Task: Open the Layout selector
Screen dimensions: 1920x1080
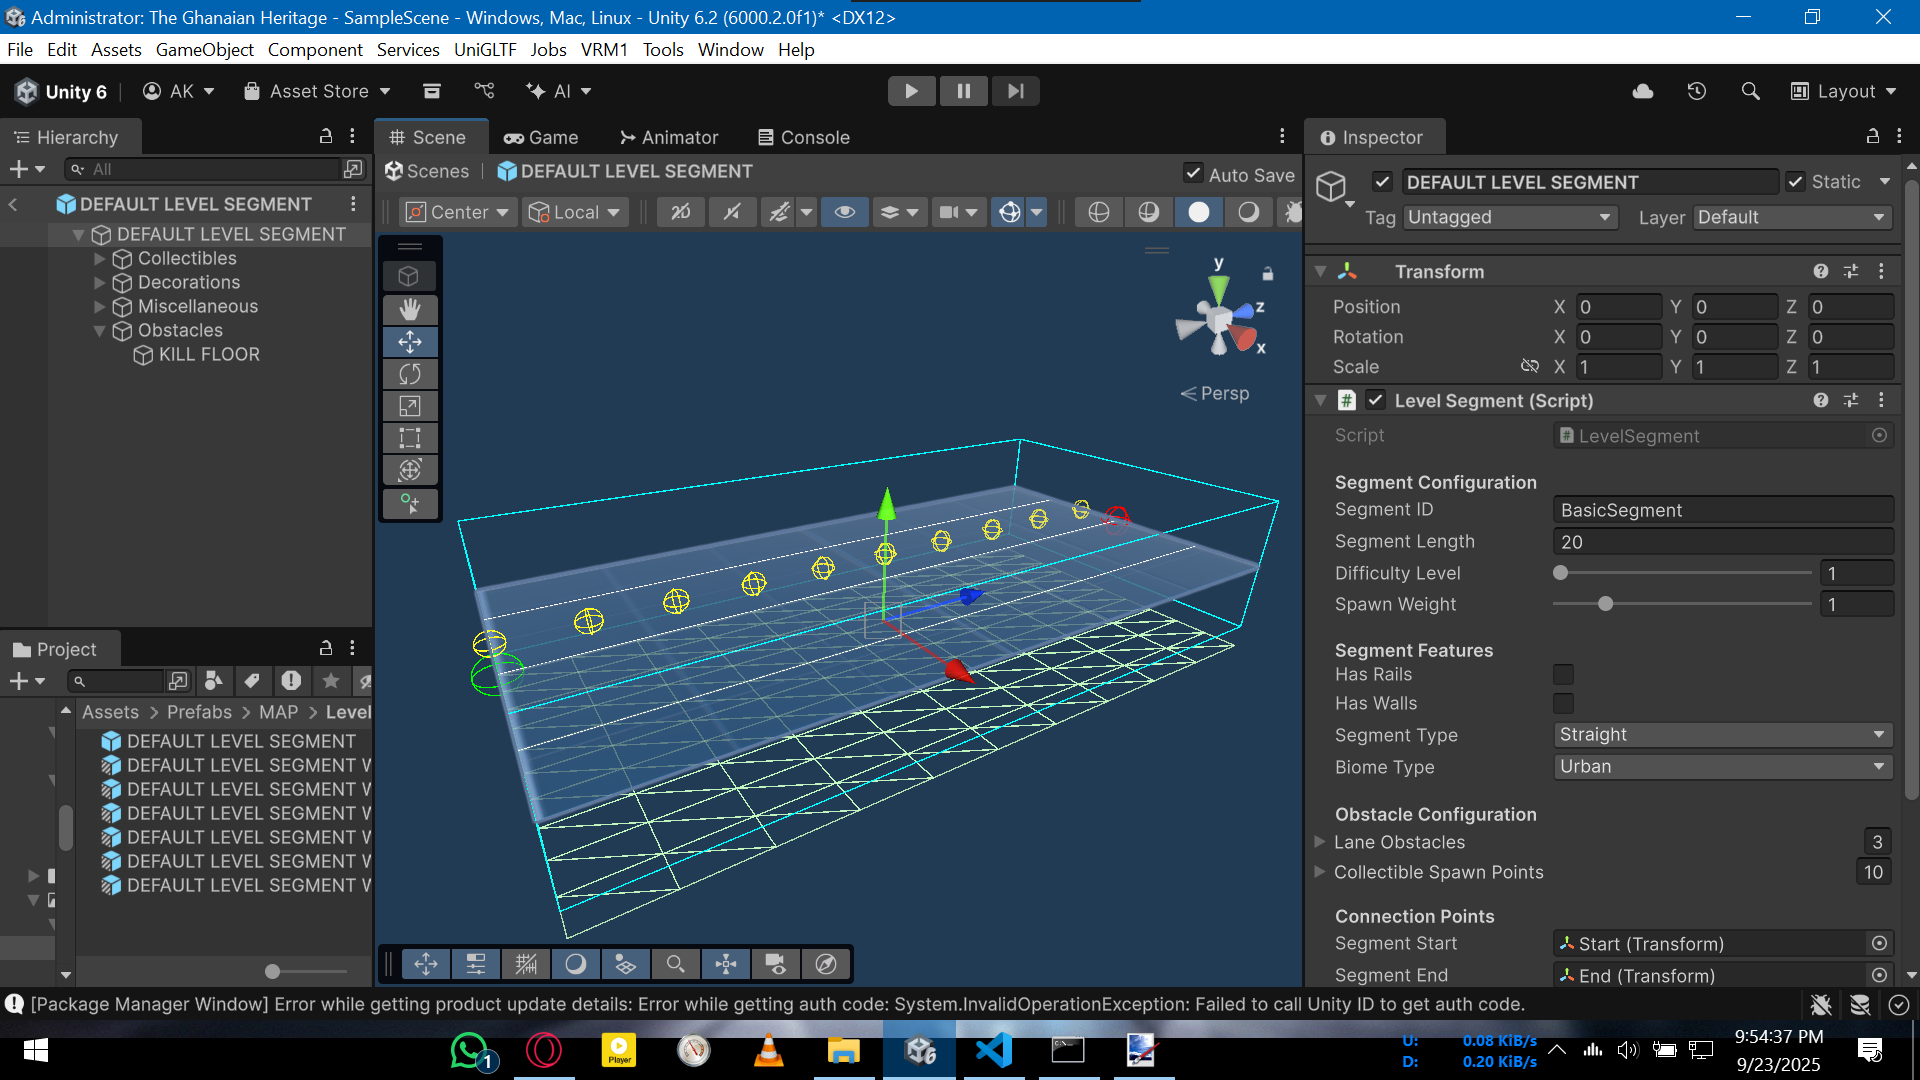Action: tap(1845, 91)
